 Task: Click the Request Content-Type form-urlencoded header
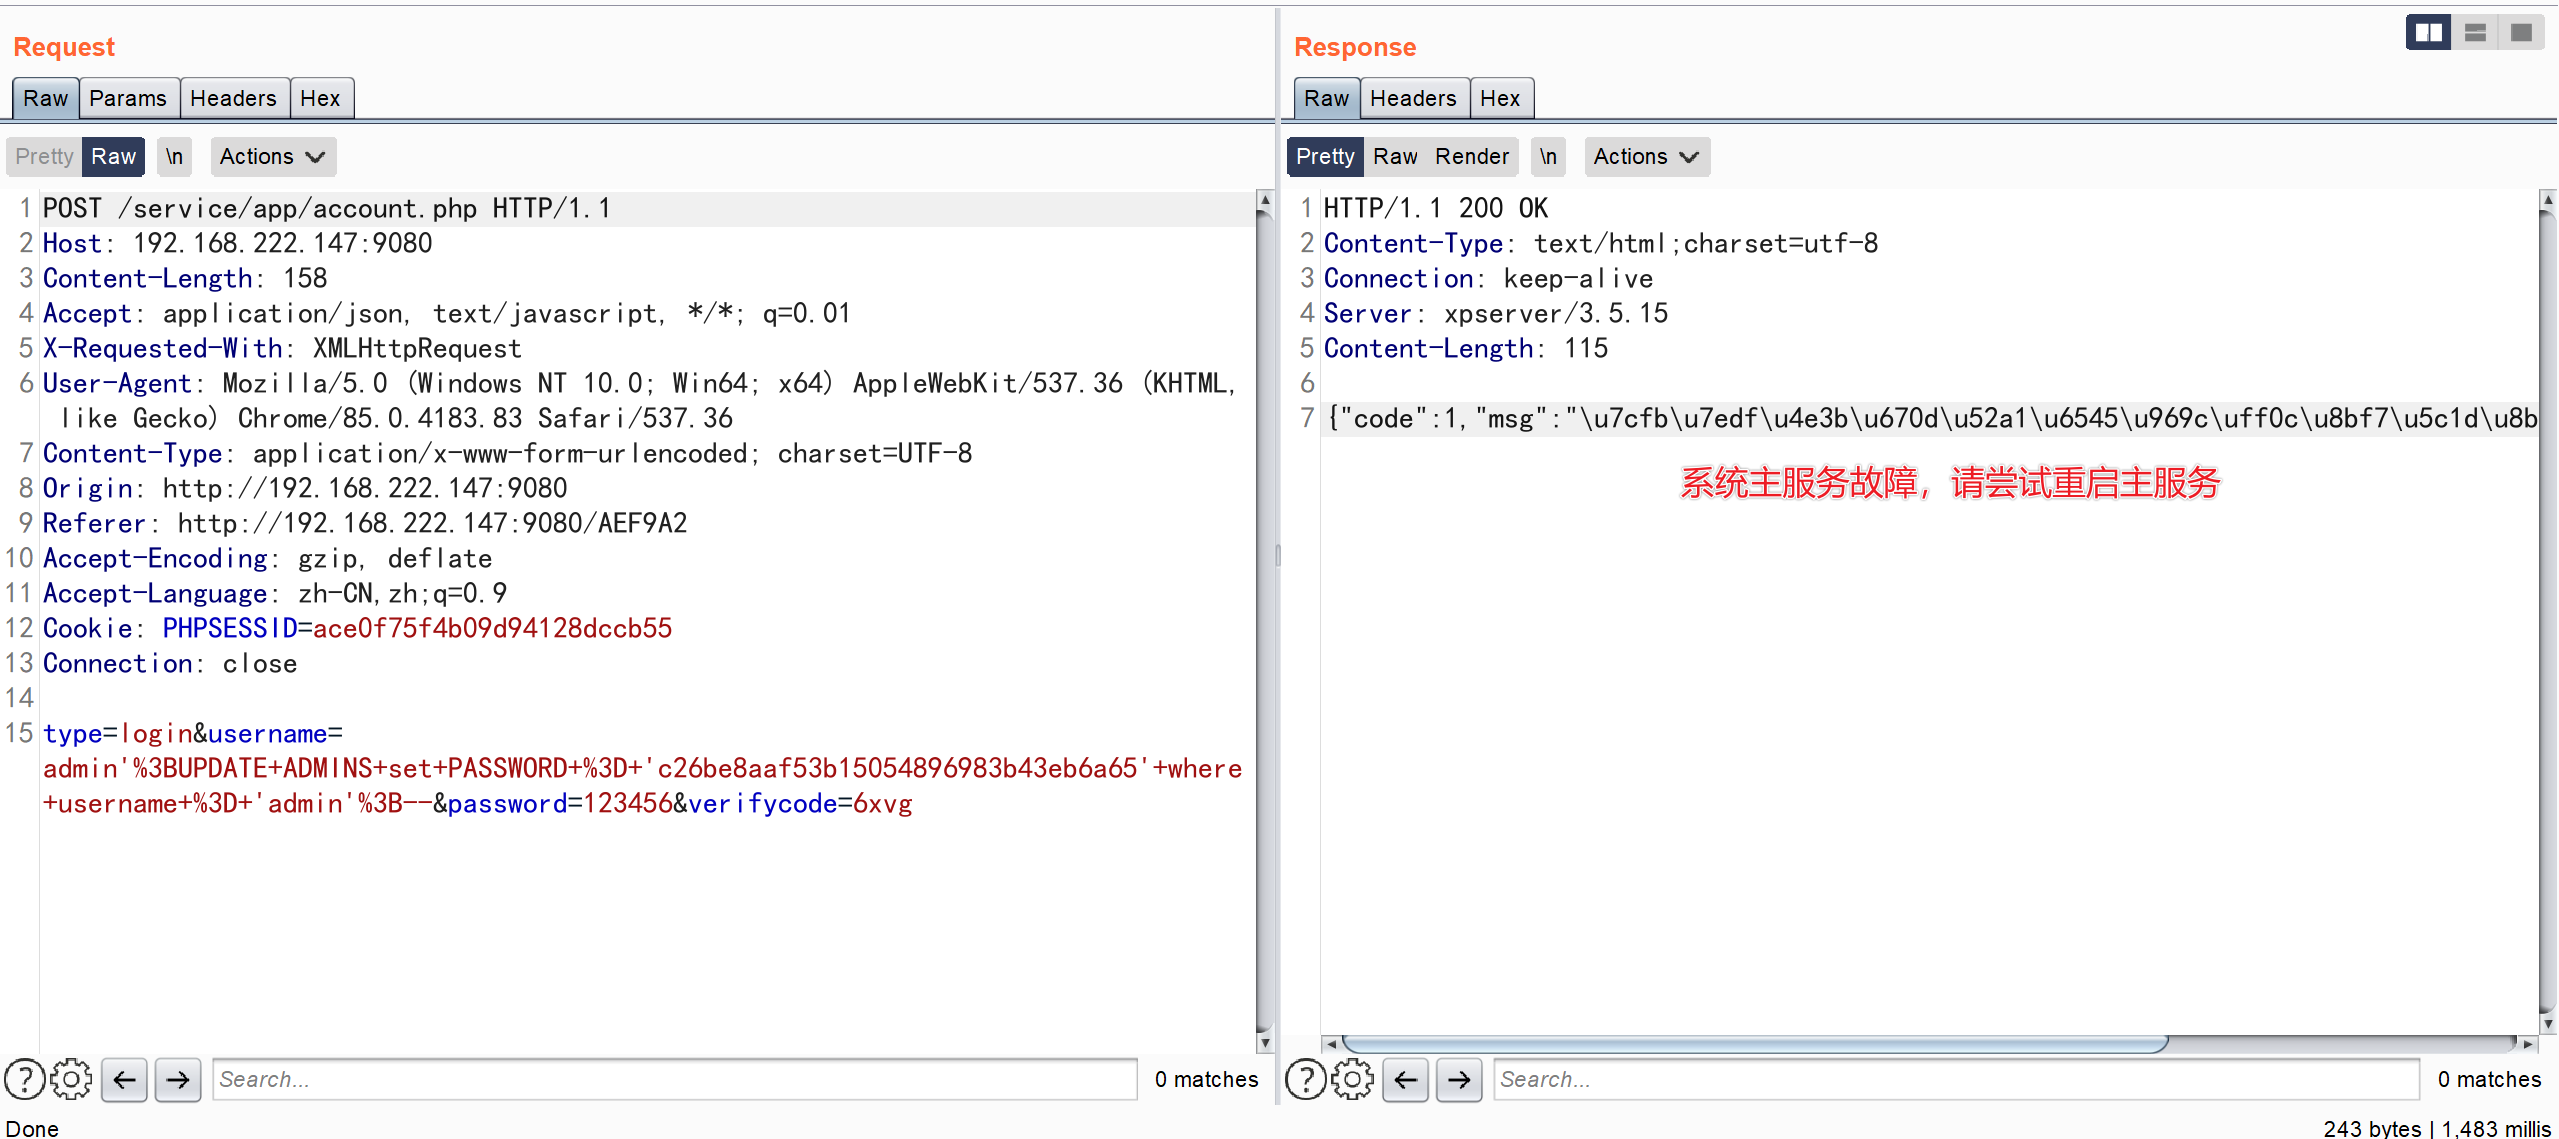[508, 453]
